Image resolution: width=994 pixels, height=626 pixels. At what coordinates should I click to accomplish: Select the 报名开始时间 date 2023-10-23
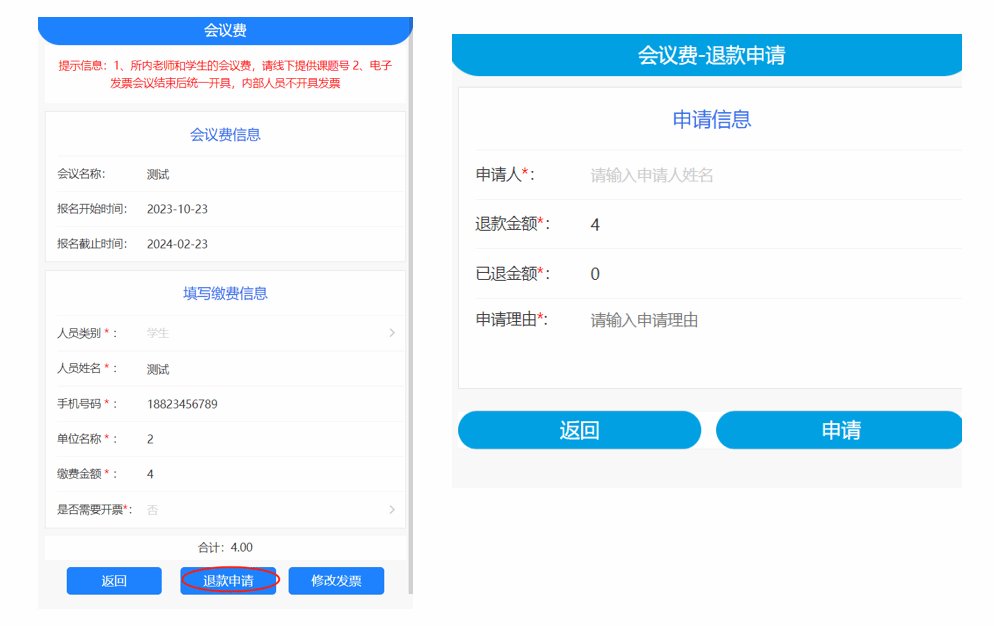(x=177, y=209)
